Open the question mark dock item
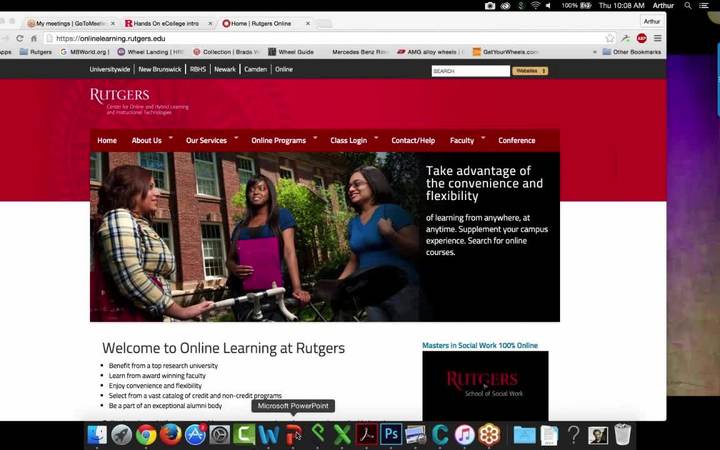The height and width of the screenshot is (450, 720). coord(574,434)
